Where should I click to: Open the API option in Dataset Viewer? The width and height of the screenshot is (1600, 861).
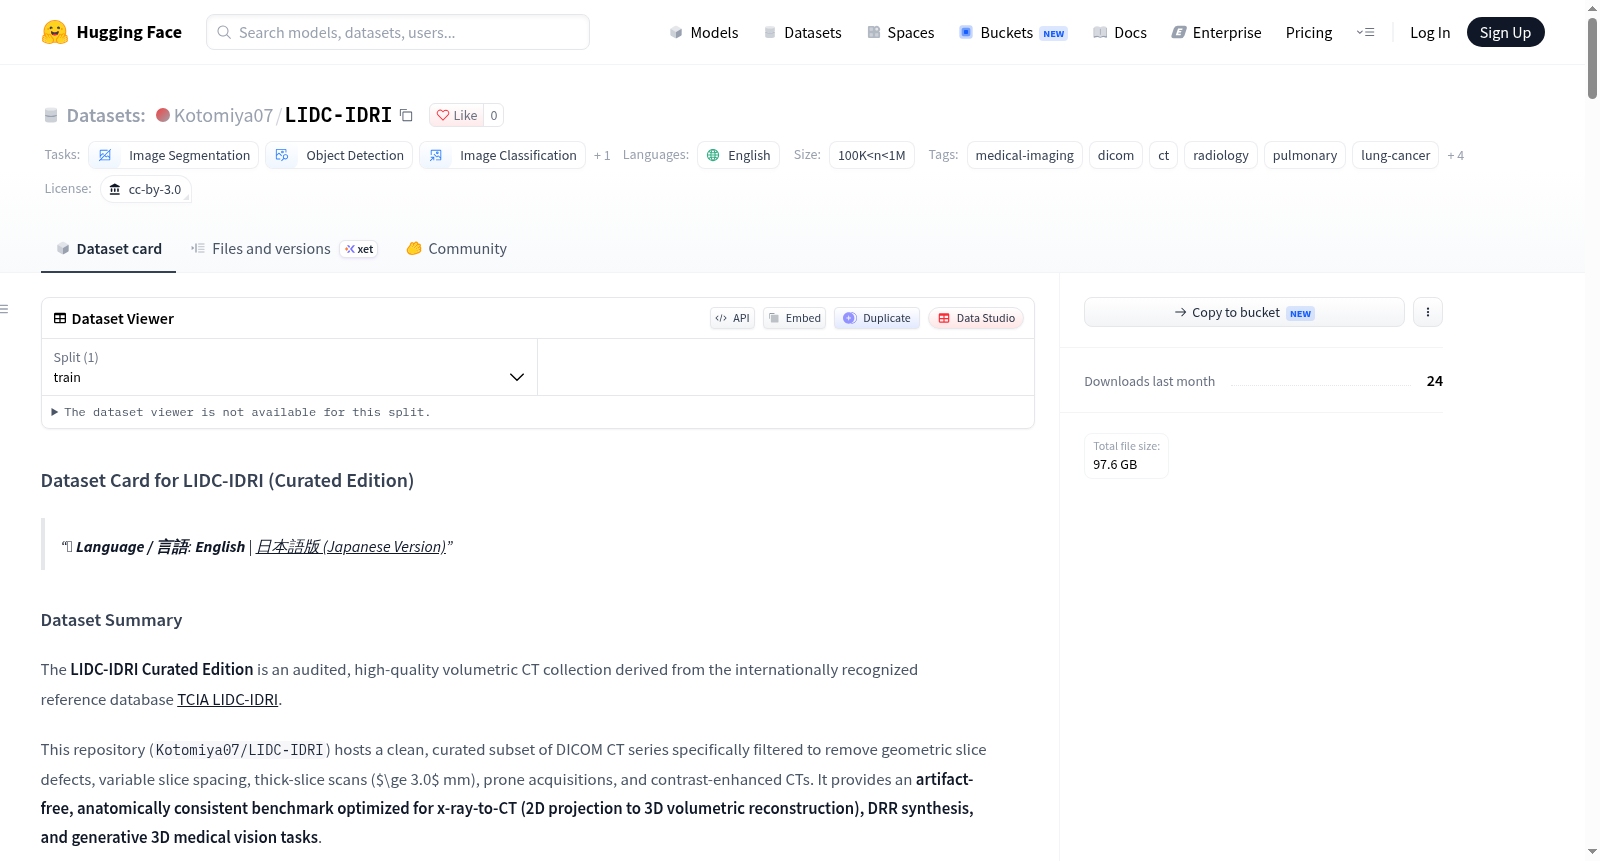pyautogui.click(x=732, y=318)
